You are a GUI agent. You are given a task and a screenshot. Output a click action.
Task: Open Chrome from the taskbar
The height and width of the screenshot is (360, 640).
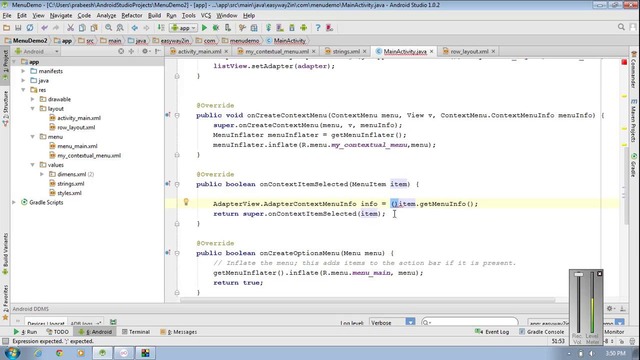[x=60, y=353]
